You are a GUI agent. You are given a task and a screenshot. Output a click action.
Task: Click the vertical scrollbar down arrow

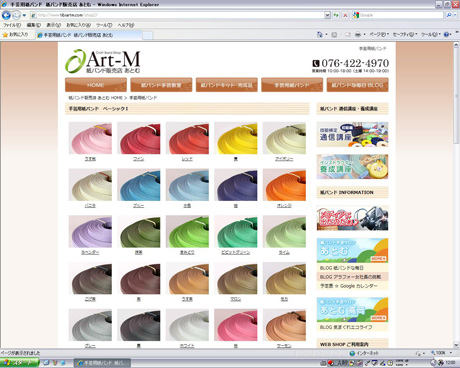tap(456, 345)
